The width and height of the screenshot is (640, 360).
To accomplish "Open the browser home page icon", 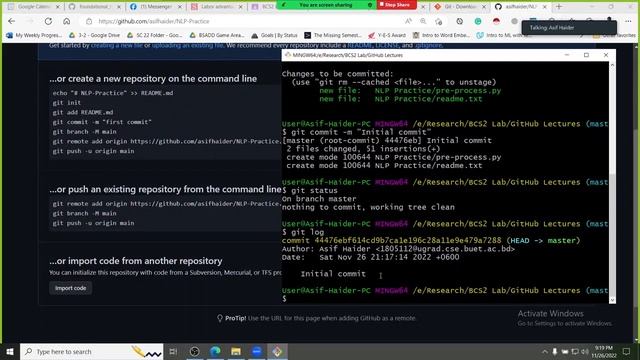I will click(67, 21).
